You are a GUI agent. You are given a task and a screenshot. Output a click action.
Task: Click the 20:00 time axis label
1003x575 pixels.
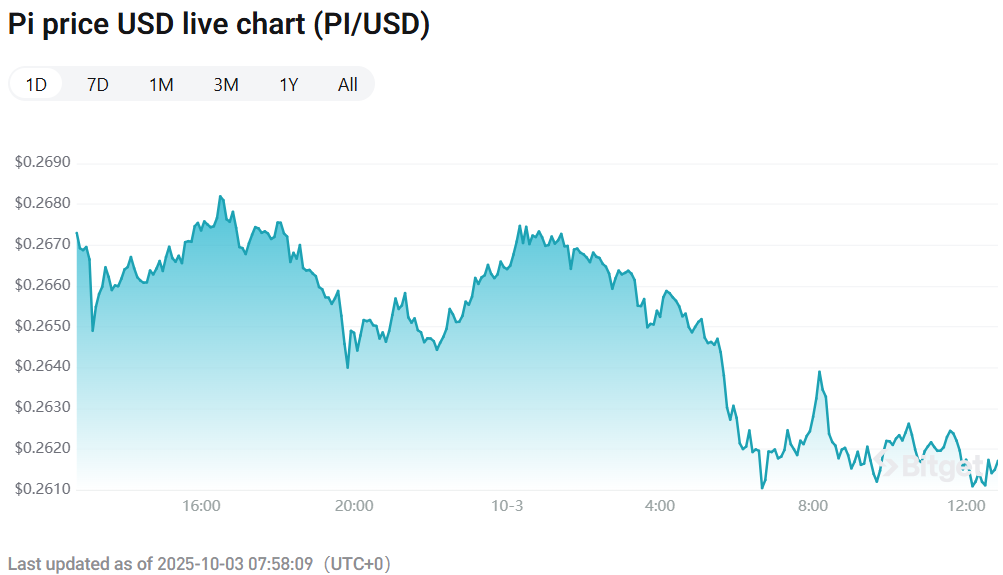tap(354, 506)
